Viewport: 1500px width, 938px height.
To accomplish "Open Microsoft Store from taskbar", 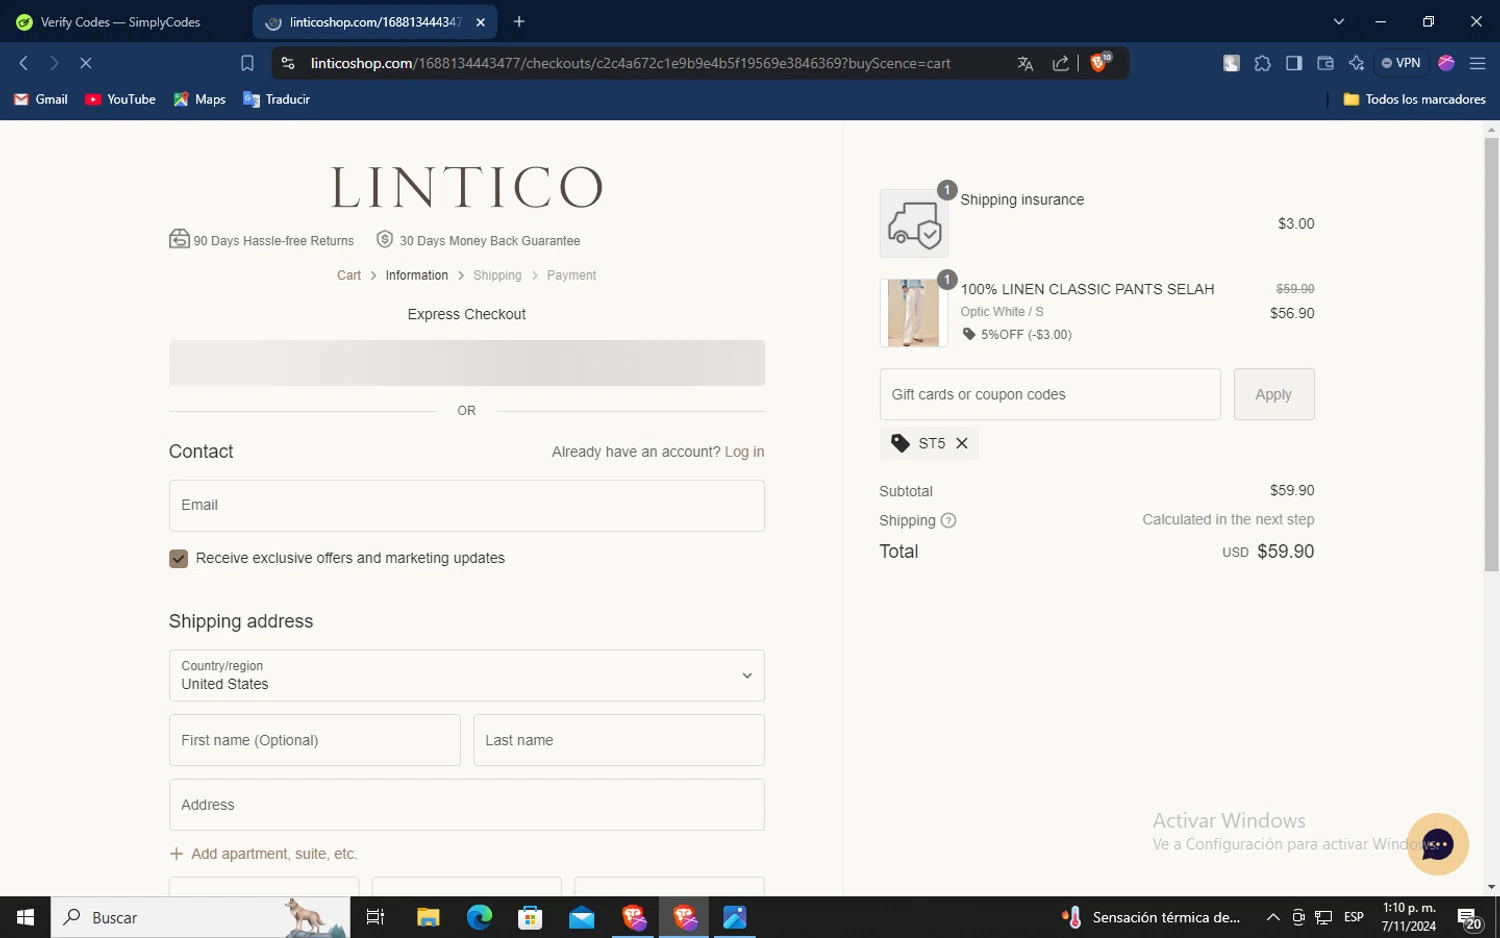I will pos(530,917).
